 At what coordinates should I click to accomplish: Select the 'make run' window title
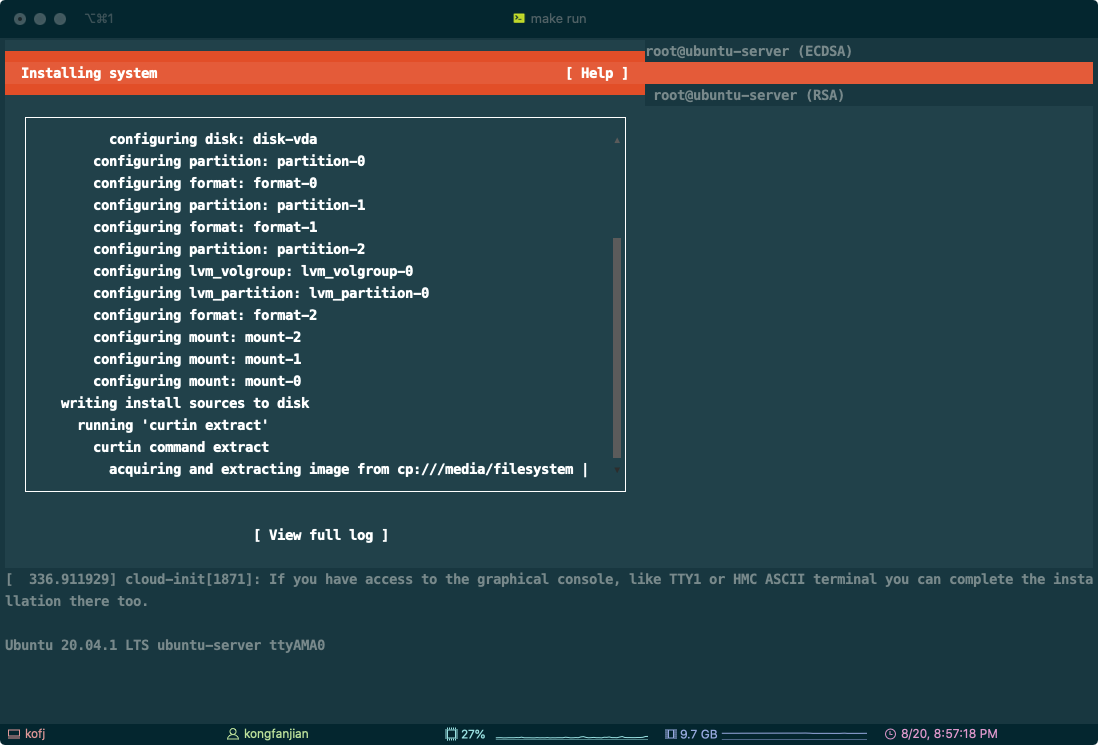coord(558,19)
